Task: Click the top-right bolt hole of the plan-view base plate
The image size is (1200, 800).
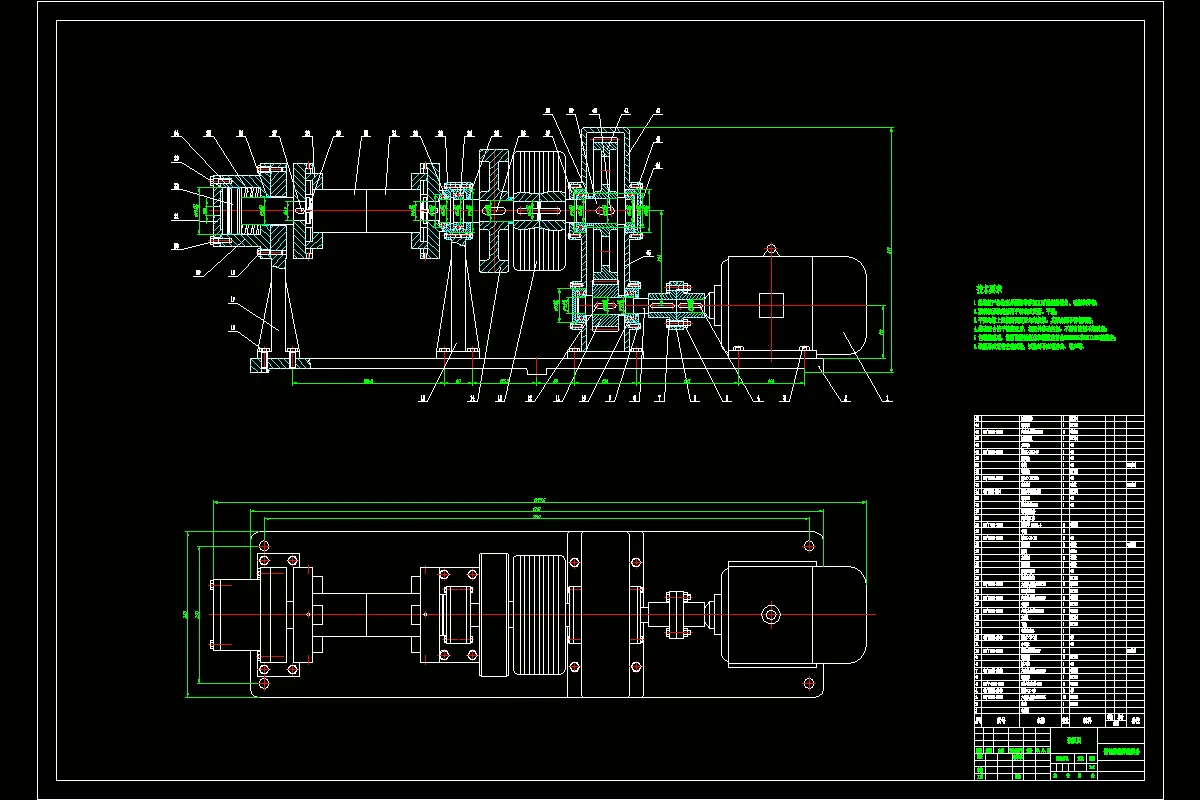Action: point(808,546)
